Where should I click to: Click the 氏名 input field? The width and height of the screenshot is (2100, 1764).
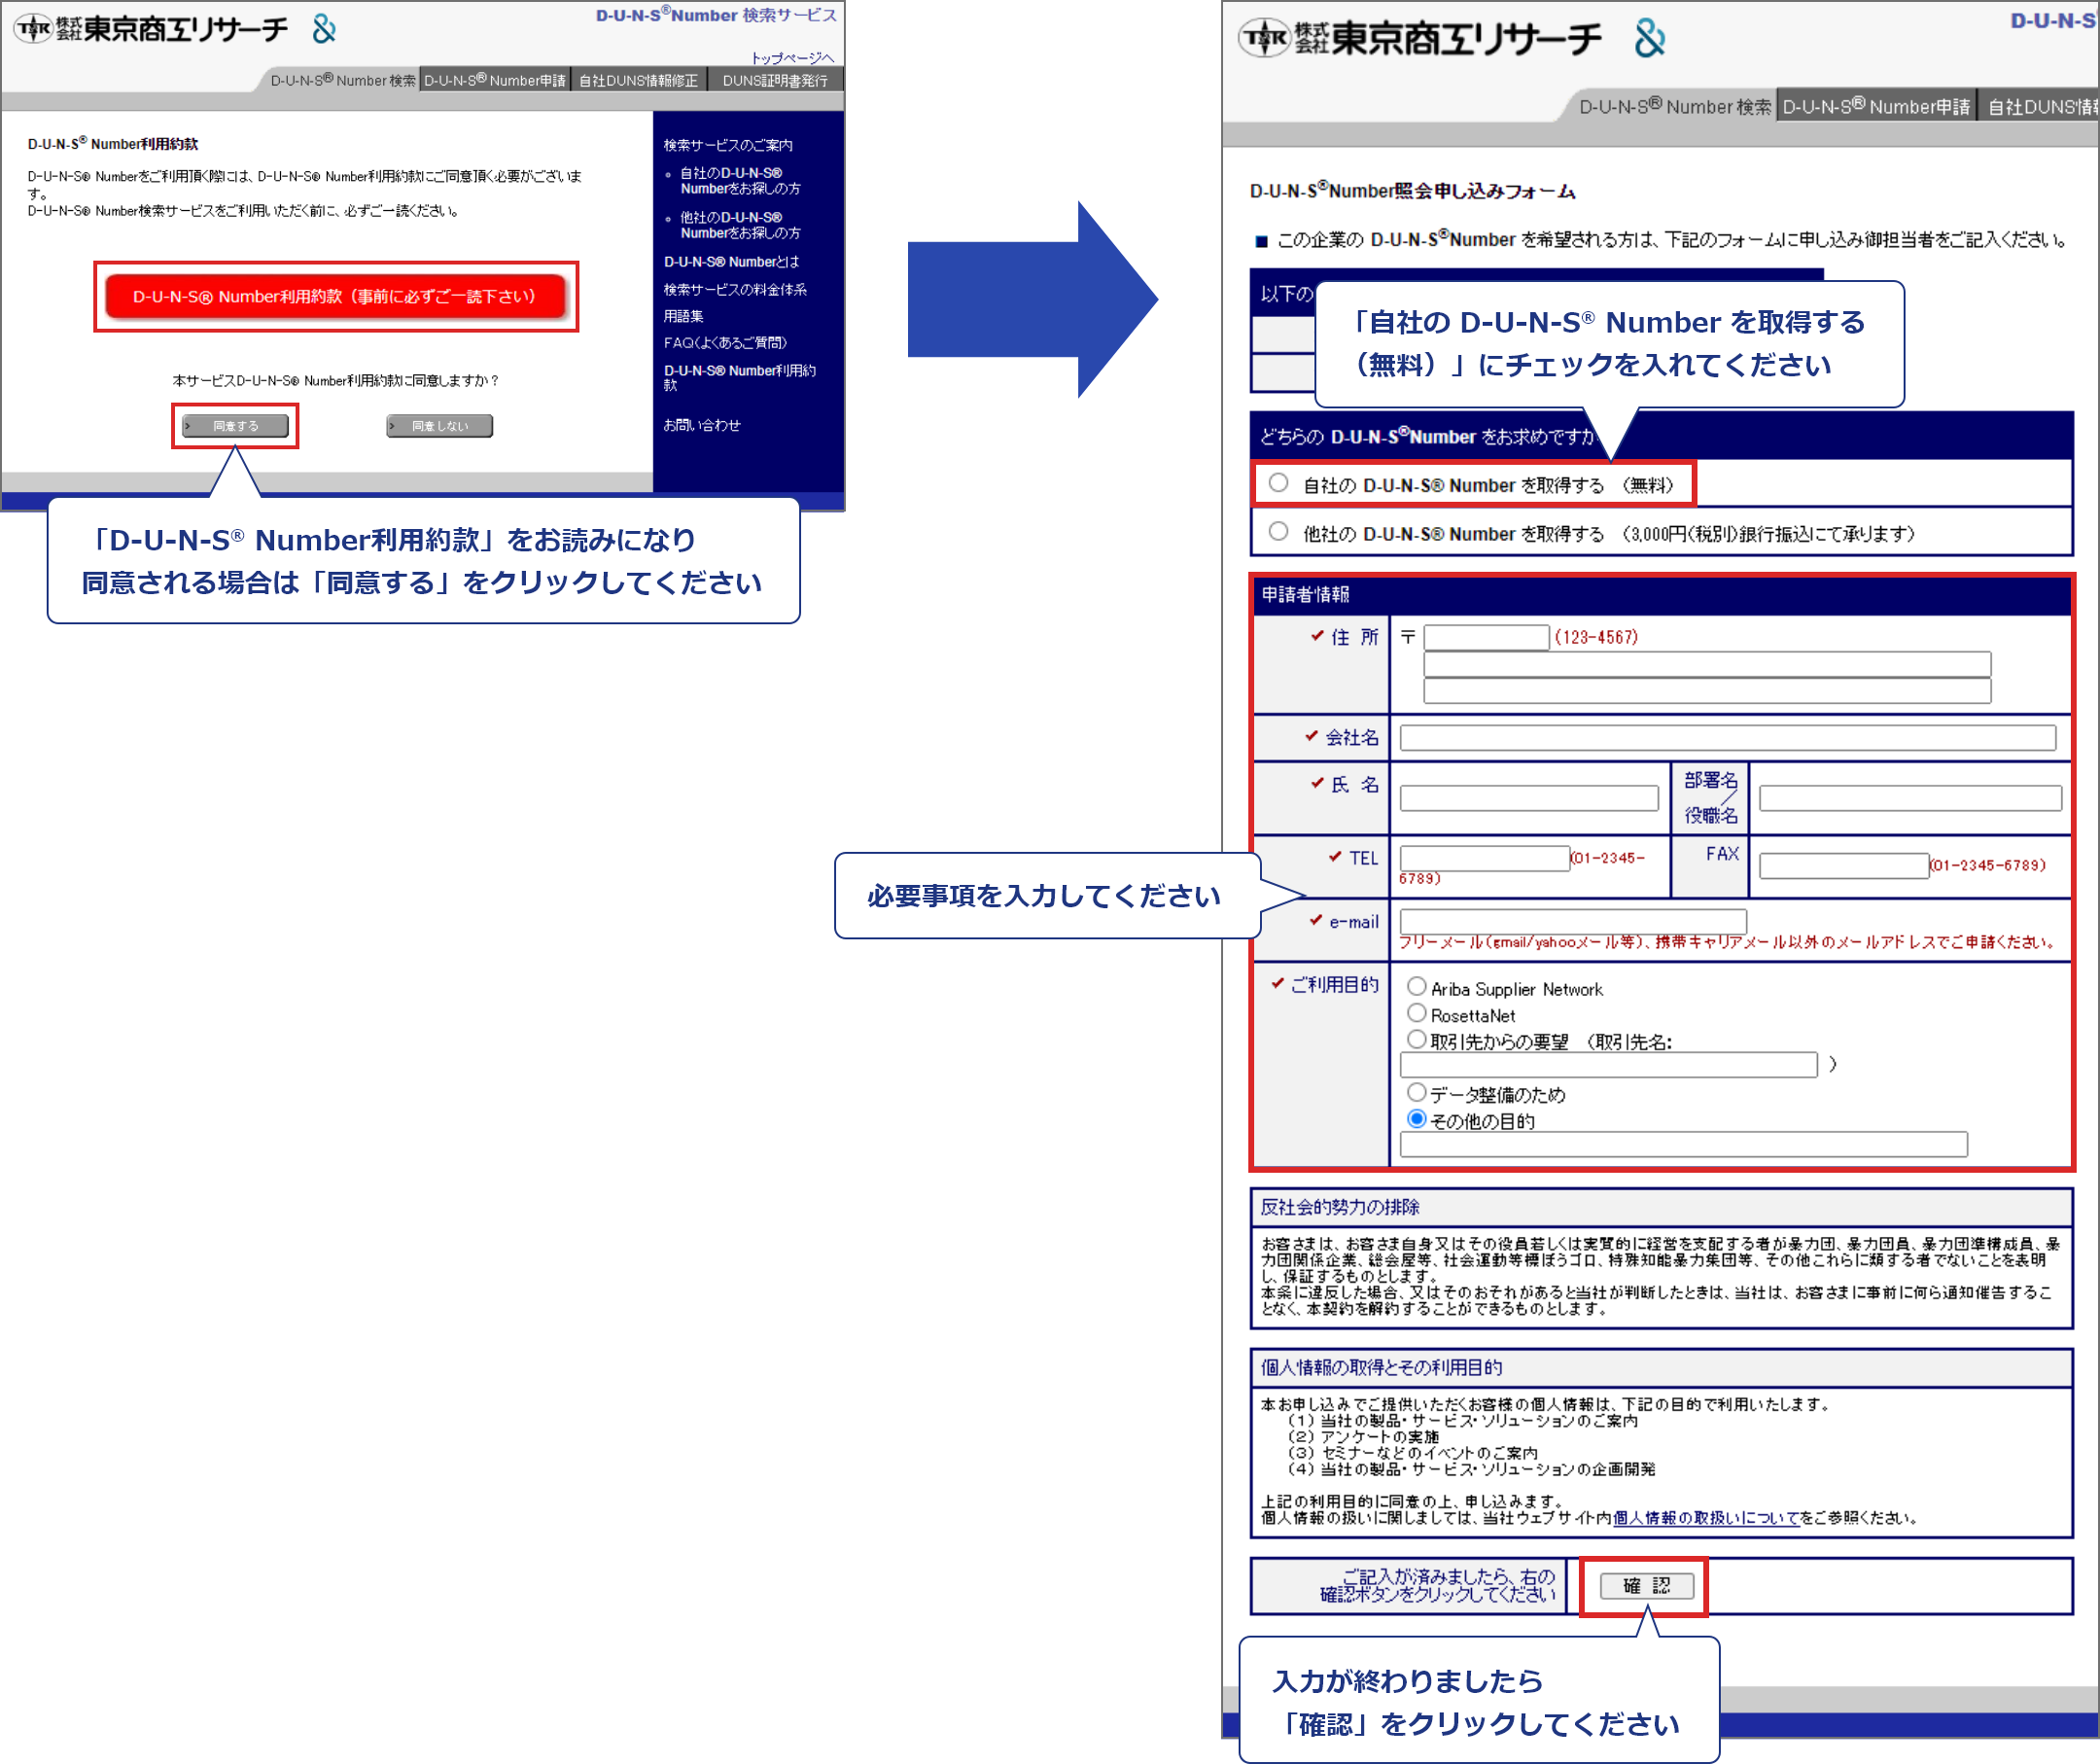[1529, 798]
